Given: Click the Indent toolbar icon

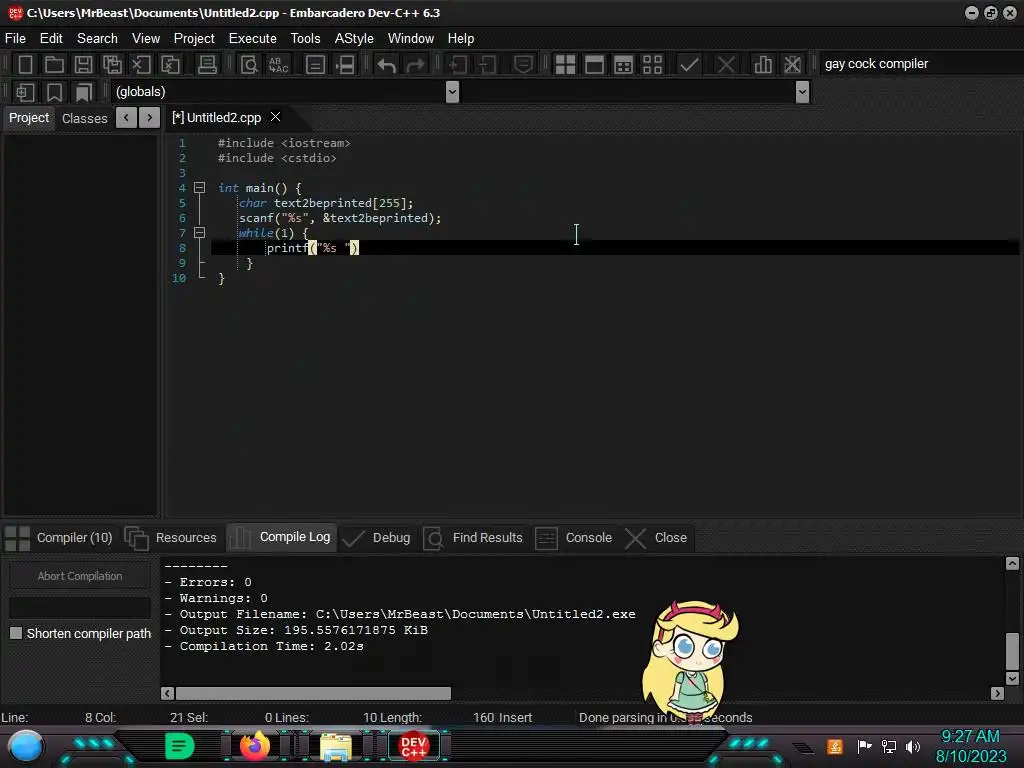Looking at the screenshot, I should tap(458, 64).
